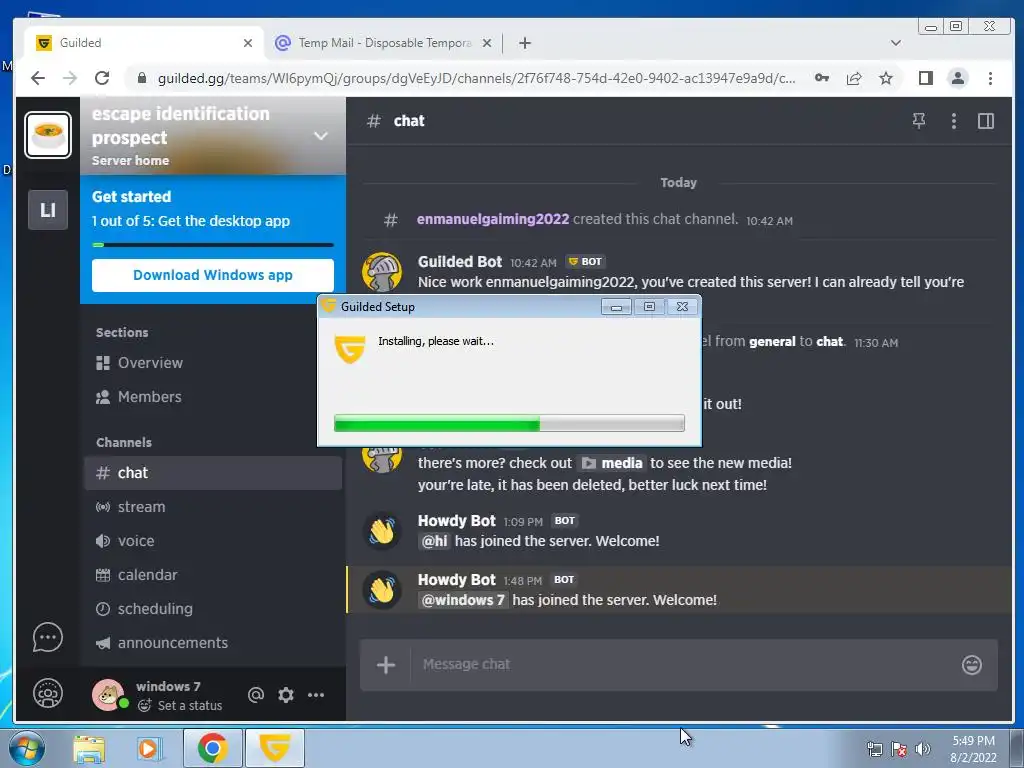The image size is (1024, 768).
Task: Open the Overview section
Action: click(213, 363)
